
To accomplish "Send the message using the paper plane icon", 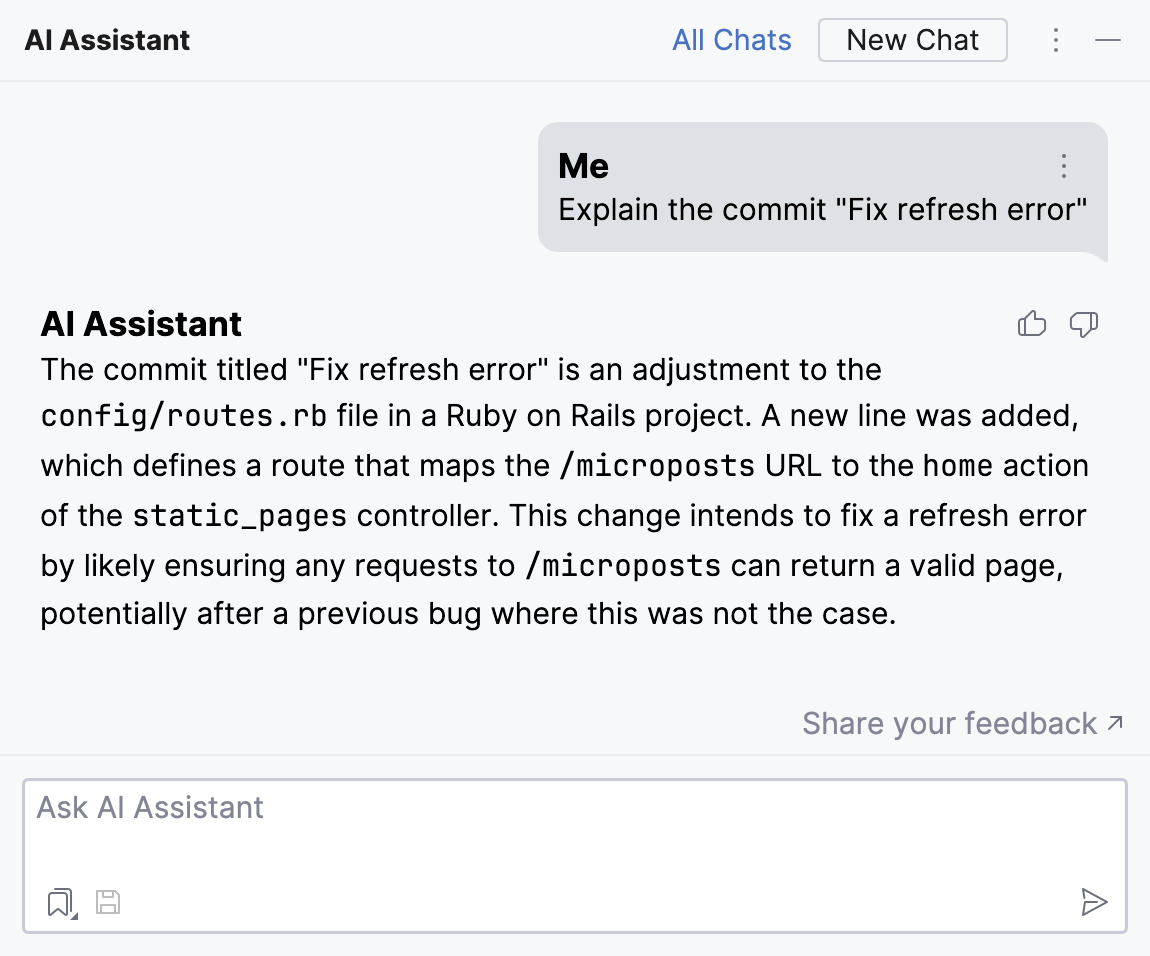I will pyautogui.click(x=1094, y=901).
